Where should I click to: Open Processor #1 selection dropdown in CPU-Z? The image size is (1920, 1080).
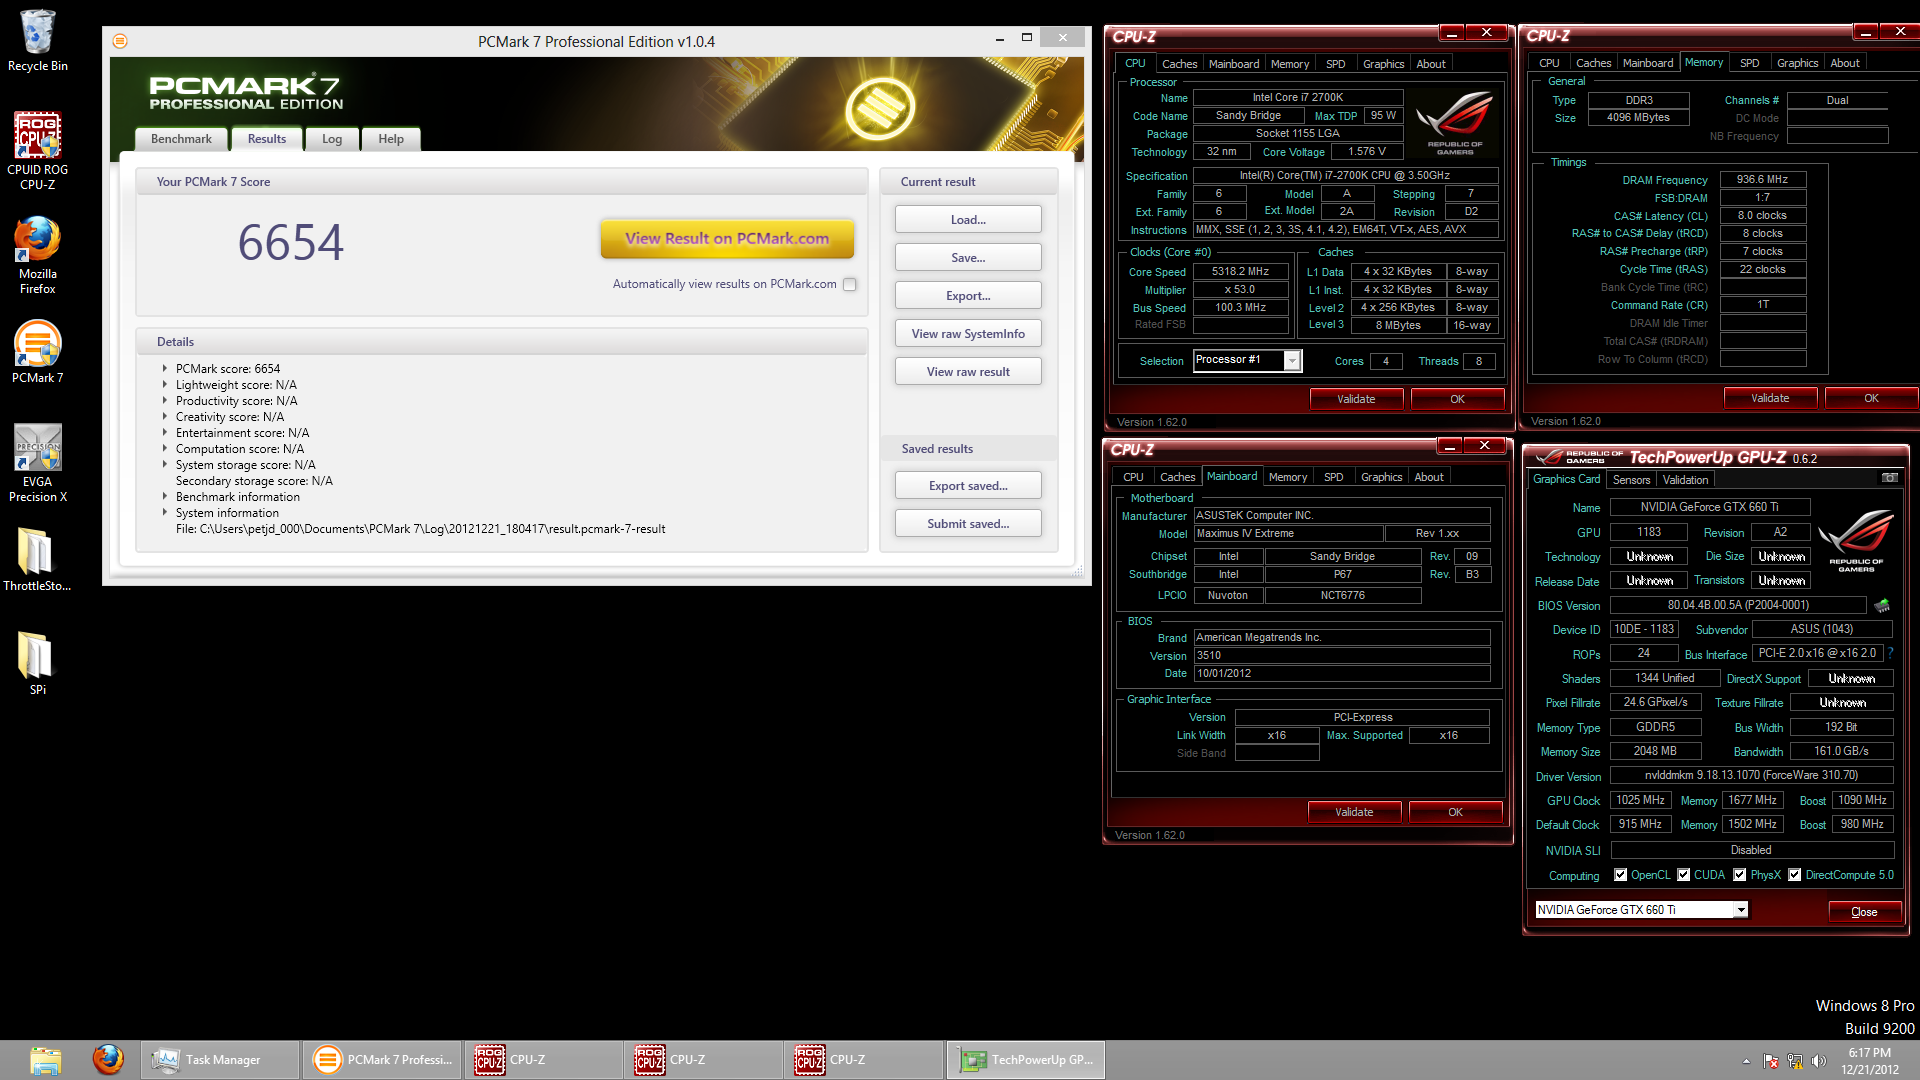1292,361
